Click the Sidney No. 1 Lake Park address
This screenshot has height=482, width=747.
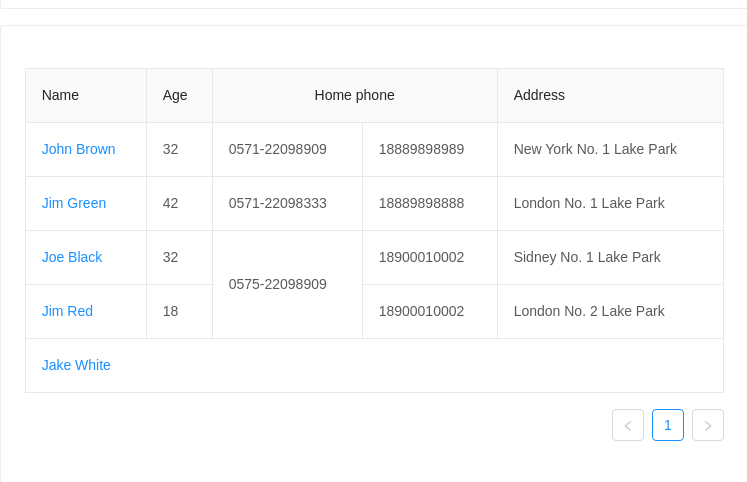[x=587, y=257]
